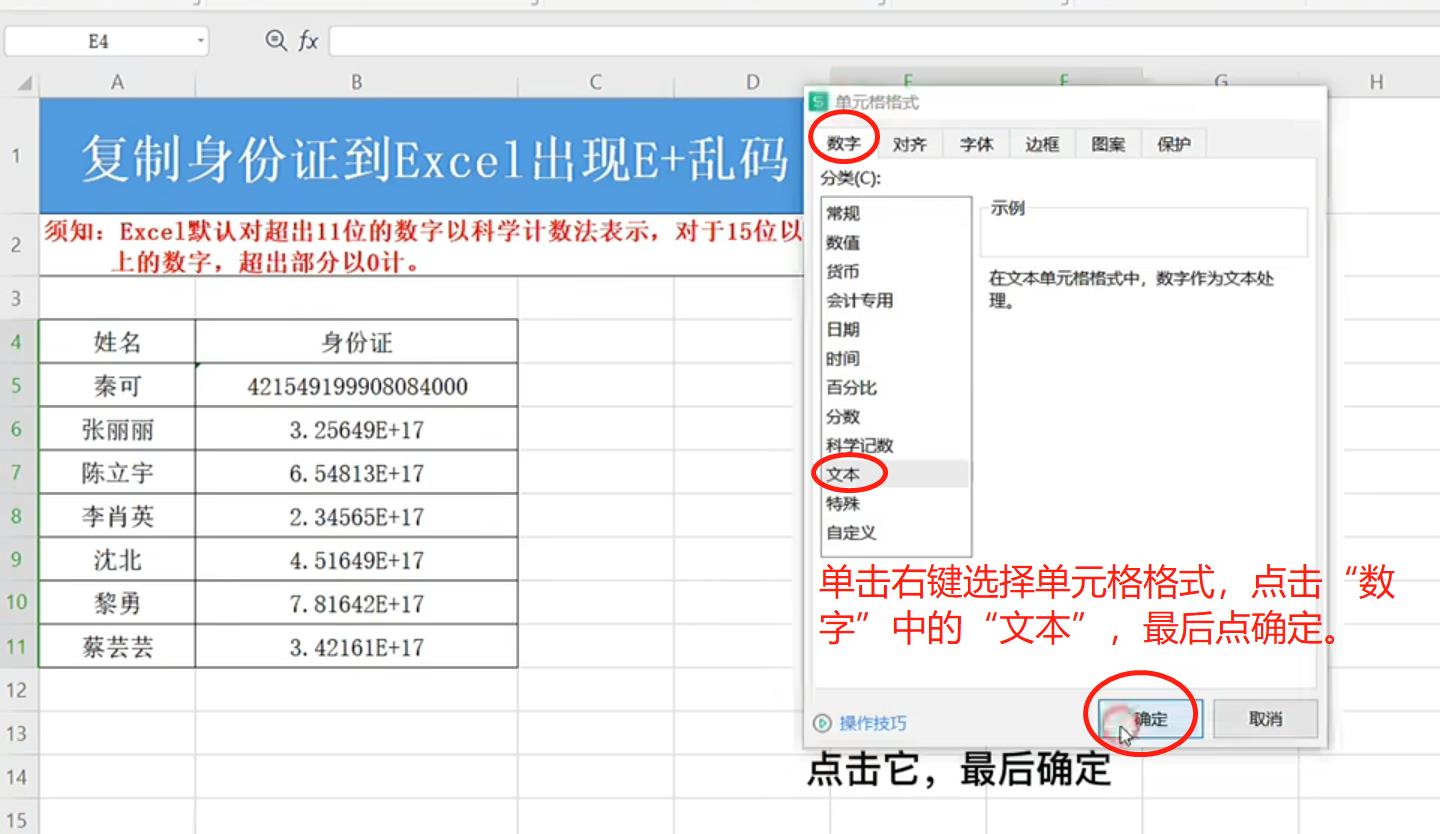The image size is (1440, 834).
Task: Select 特殊 in the category list
Action: [895, 503]
